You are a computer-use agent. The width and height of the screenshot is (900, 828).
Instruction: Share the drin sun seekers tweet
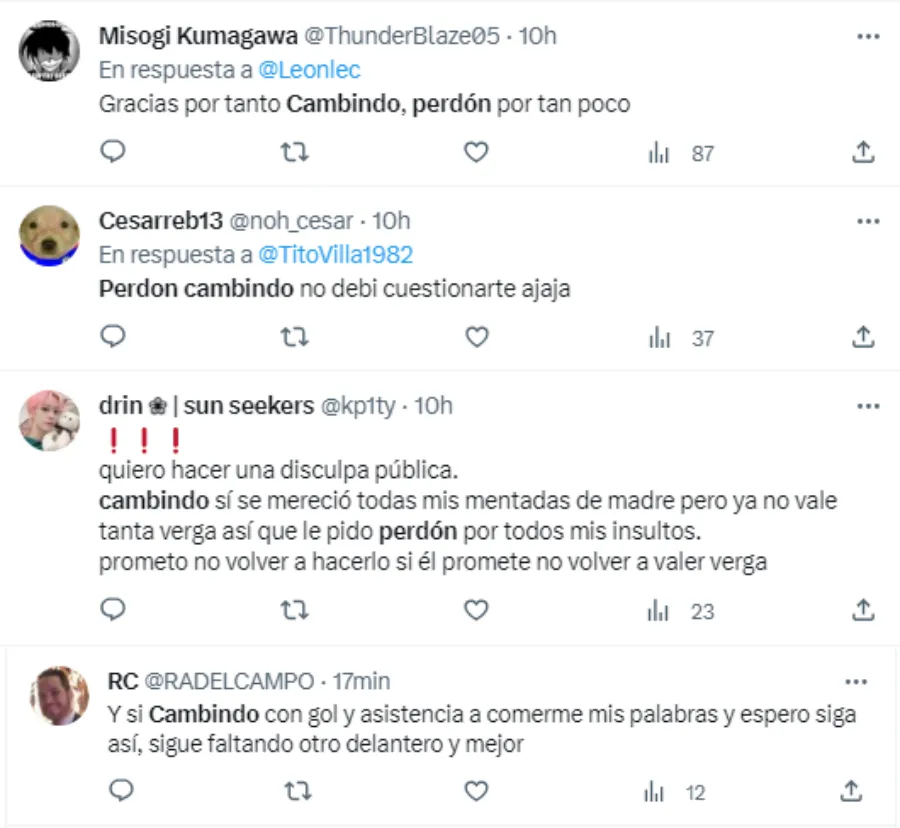pyautogui.click(x=864, y=609)
